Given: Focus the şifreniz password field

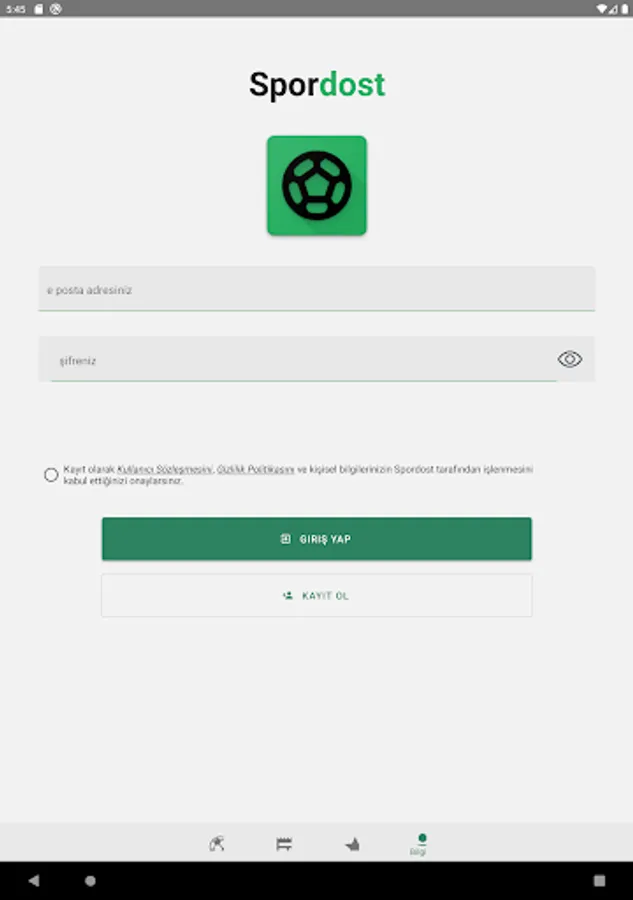Looking at the screenshot, I should [298, 359].
